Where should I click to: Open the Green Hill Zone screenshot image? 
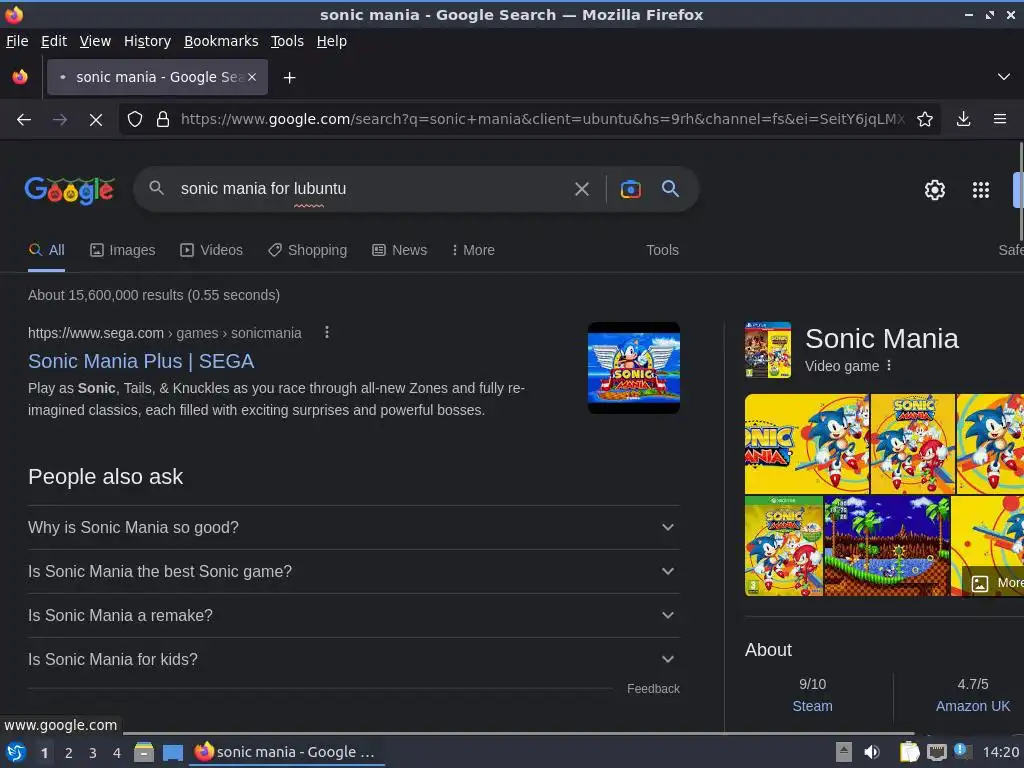(x=887, y=546)
